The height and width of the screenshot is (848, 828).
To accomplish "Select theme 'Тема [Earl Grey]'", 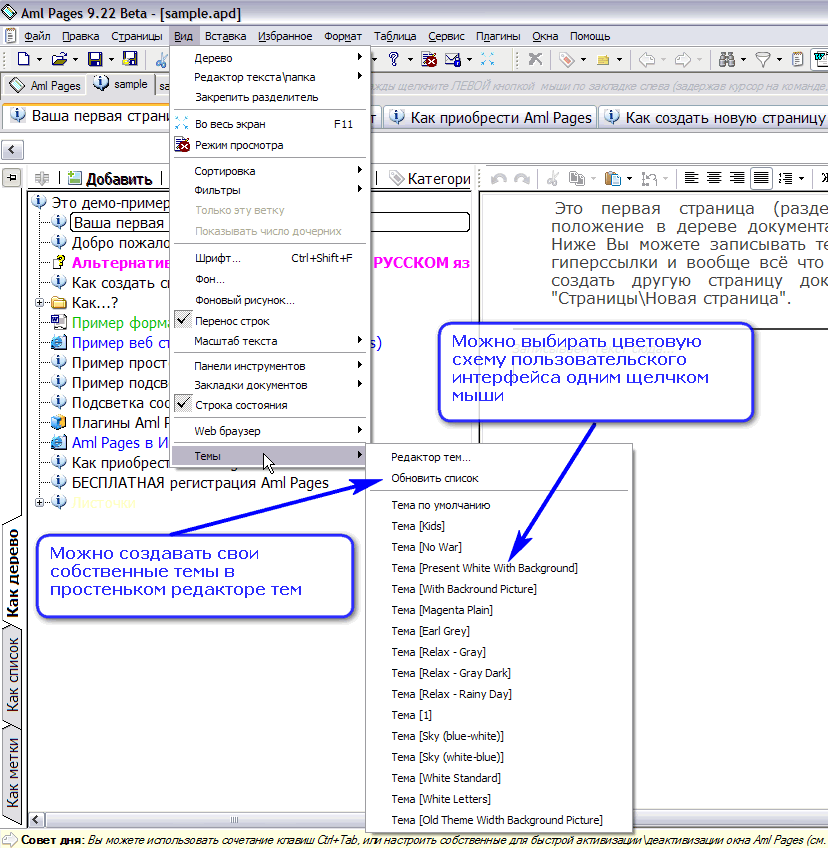I will [499, 631].
